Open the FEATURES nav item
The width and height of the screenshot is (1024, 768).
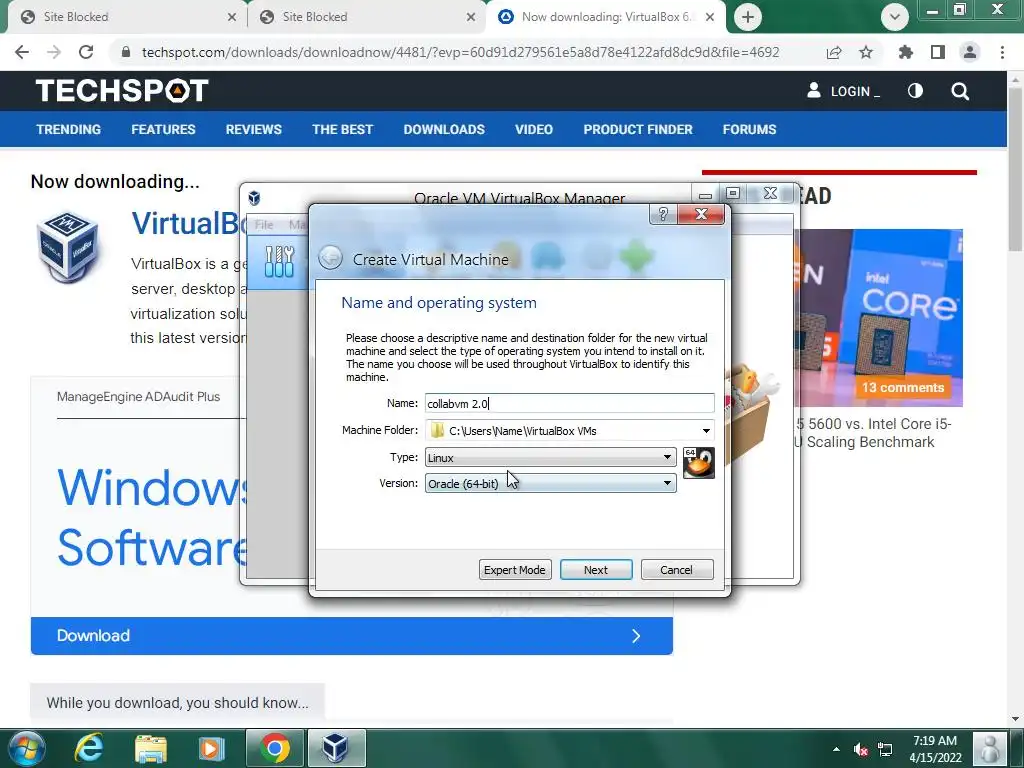click(x=163, y=129)
